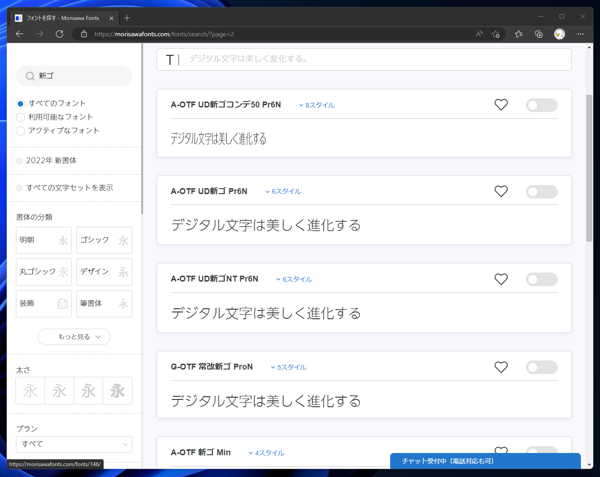
Task: Activate the A-OTF UD新ゴ Pr6N toggle
Action: click(541, 192)
